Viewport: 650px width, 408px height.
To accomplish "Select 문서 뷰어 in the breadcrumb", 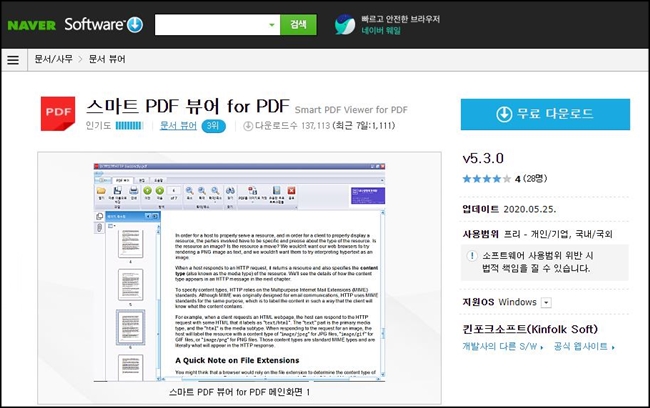I will (x=107, y=59).
